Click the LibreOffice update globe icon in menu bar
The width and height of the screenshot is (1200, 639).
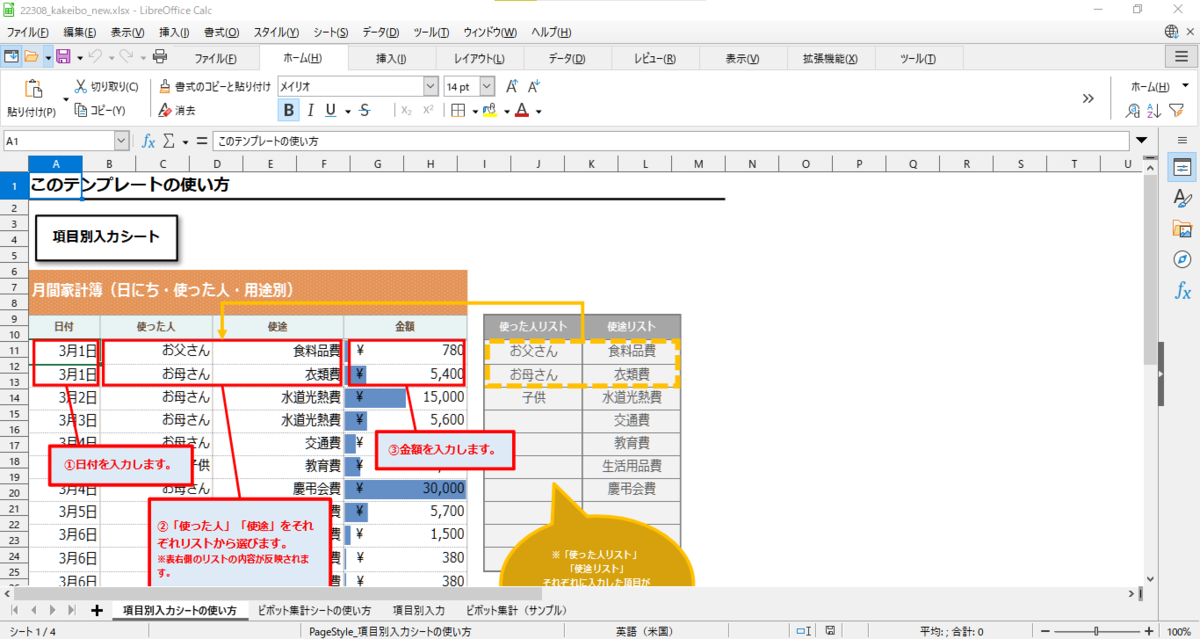pos(1171,33)
